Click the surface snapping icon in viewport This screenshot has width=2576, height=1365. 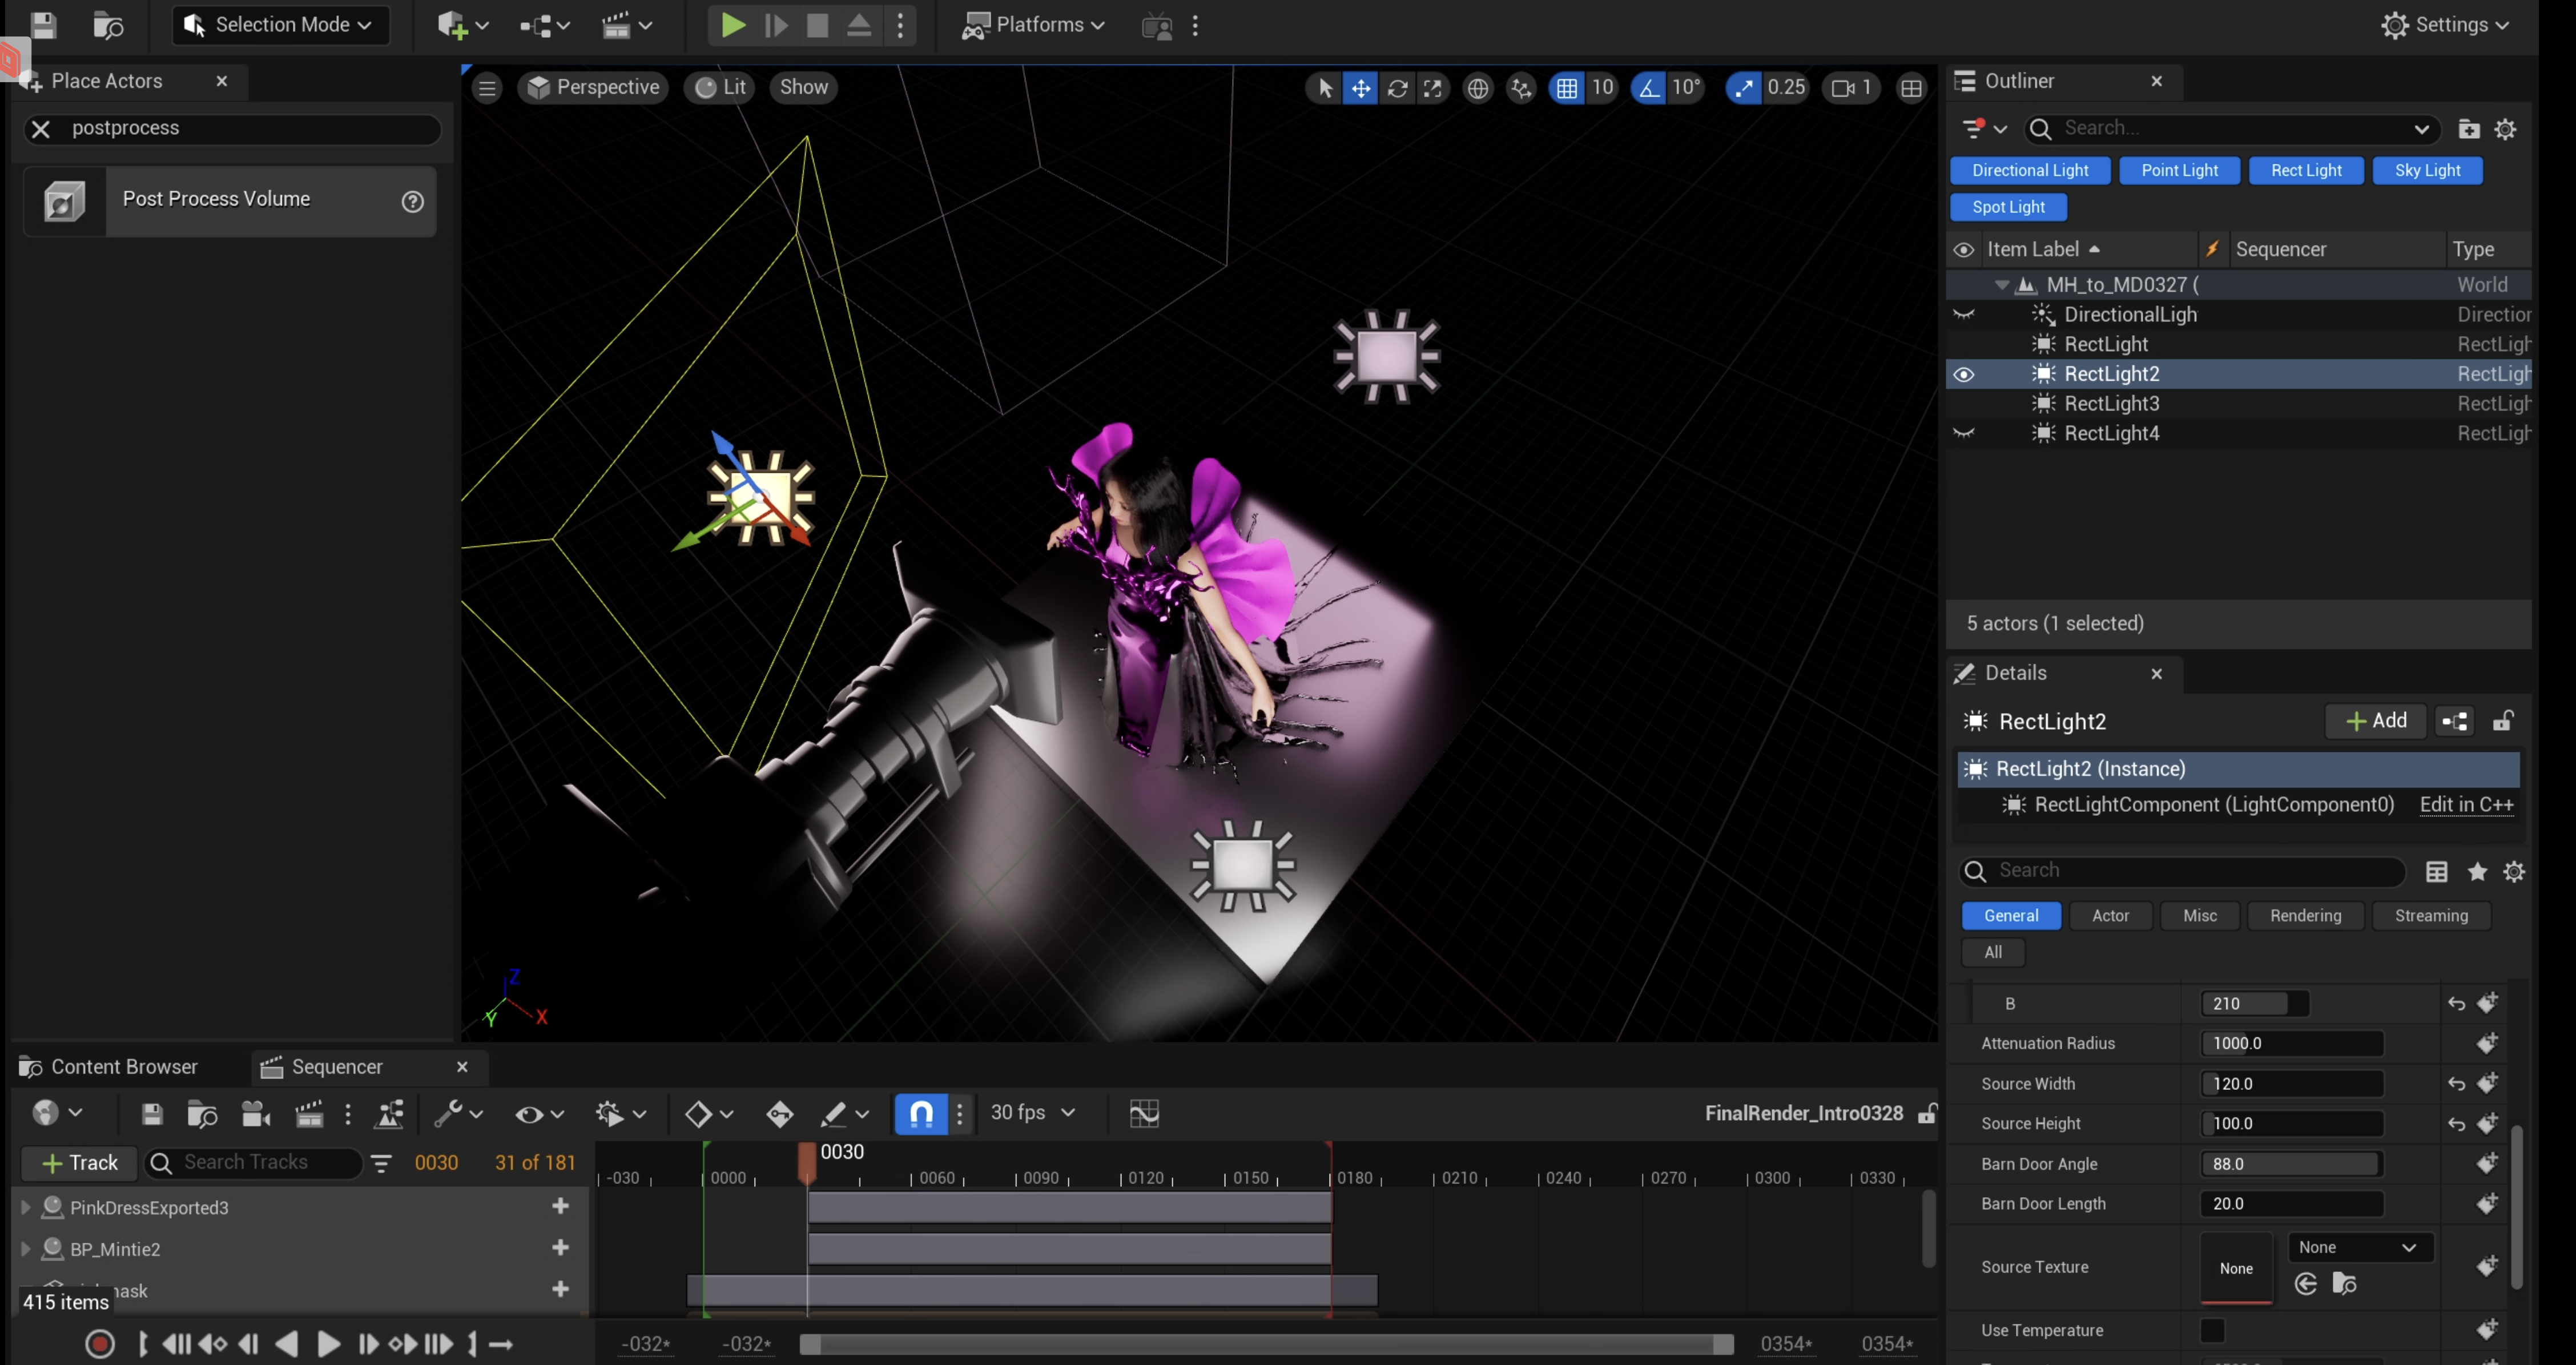1521,88
